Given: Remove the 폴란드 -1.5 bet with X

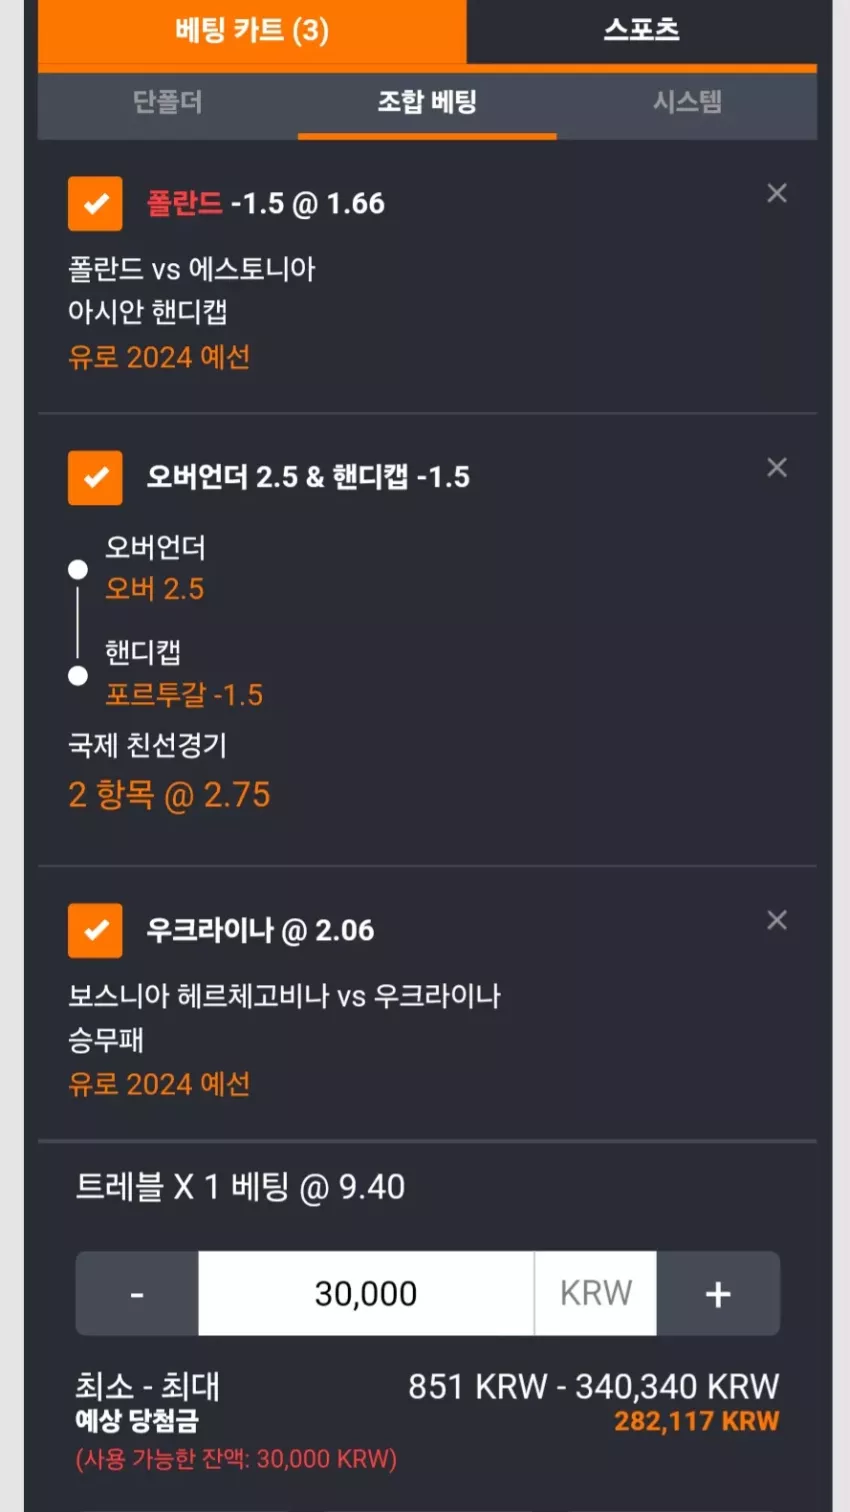Looking at the screenshot, I should pos(777,193).
